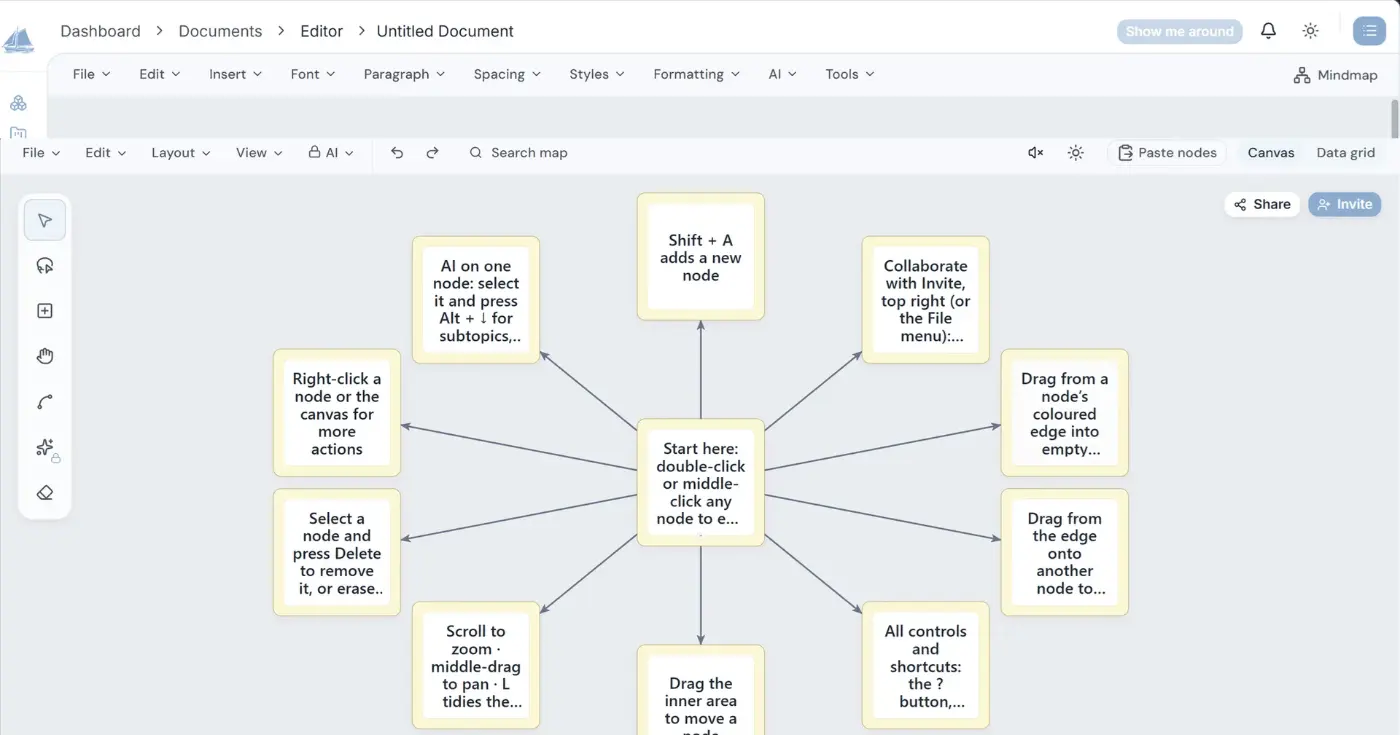Image resolution: width=1400 pixels, height=735 pixels.
Task: Select the eraser tool
Action: pyautogui.click(x=45, y=493)
